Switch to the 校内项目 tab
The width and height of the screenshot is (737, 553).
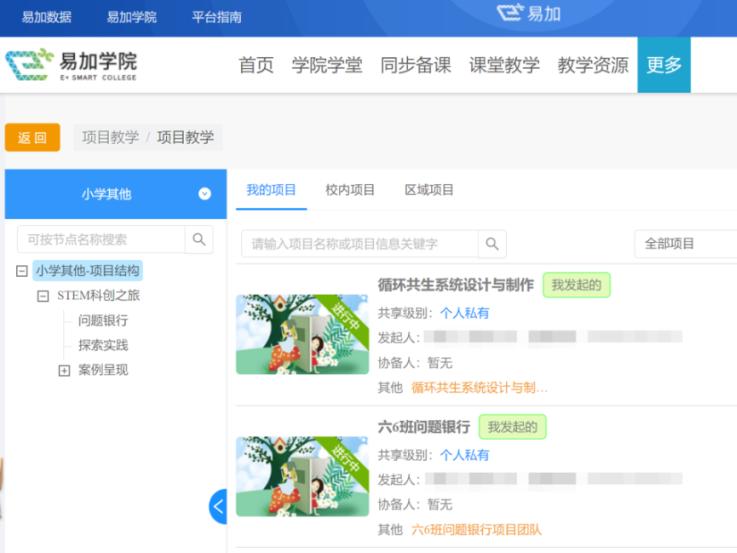point(350,190)
